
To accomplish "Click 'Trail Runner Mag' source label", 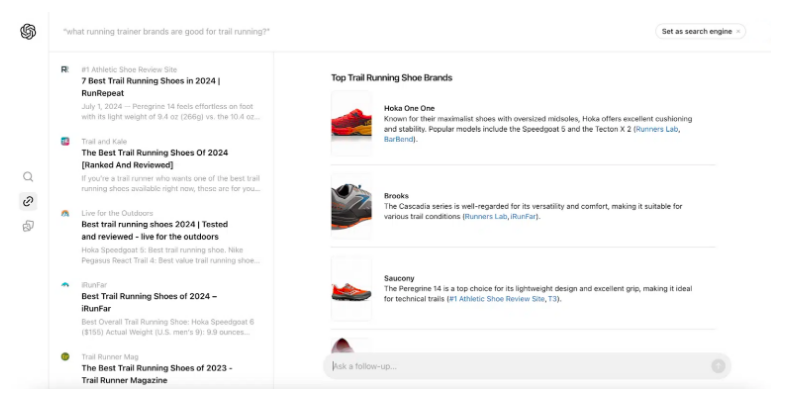I will [x=110, y=357].
